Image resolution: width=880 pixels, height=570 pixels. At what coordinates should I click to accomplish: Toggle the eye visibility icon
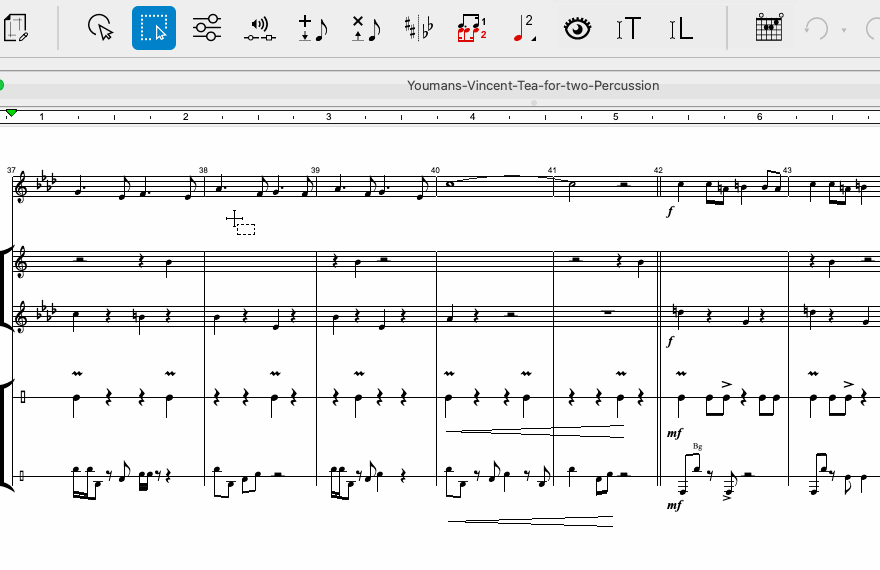(x=578, y=28)
